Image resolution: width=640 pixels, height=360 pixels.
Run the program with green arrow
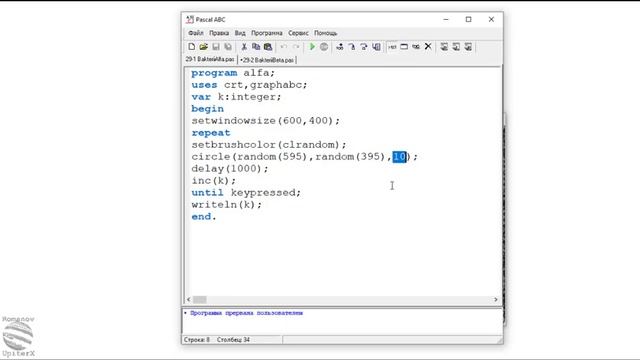point(312,47)
